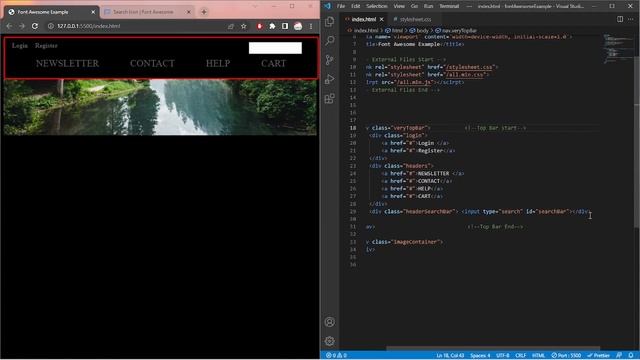This screenshot has width=640, height=360.
Task: Change indentation via Spaces: 4
Action: 480,356
